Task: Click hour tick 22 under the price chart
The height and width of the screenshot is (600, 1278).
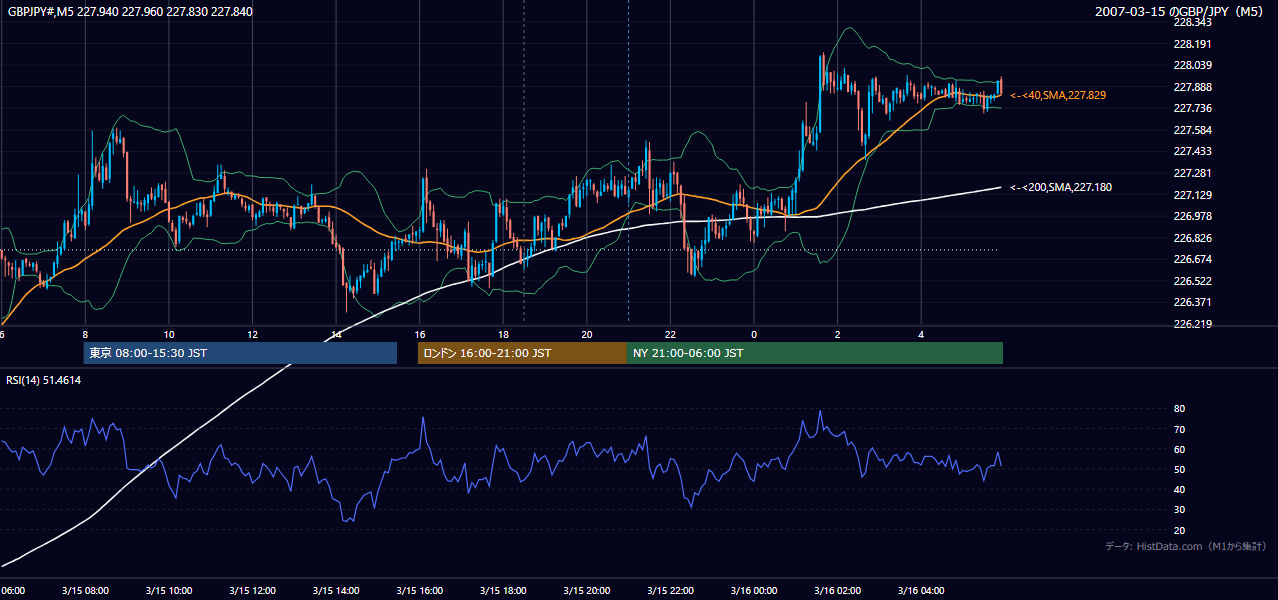Action: 670,334
